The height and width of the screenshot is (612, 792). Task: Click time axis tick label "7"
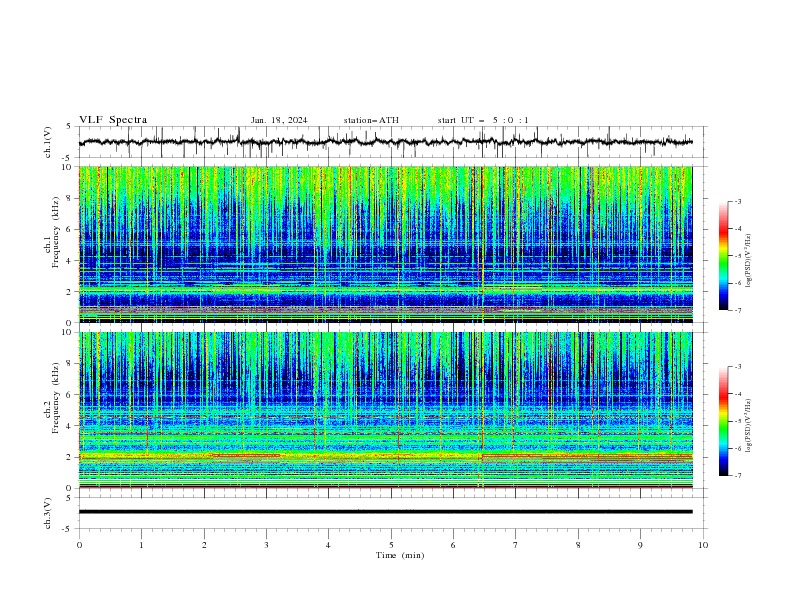coord(516,545)
